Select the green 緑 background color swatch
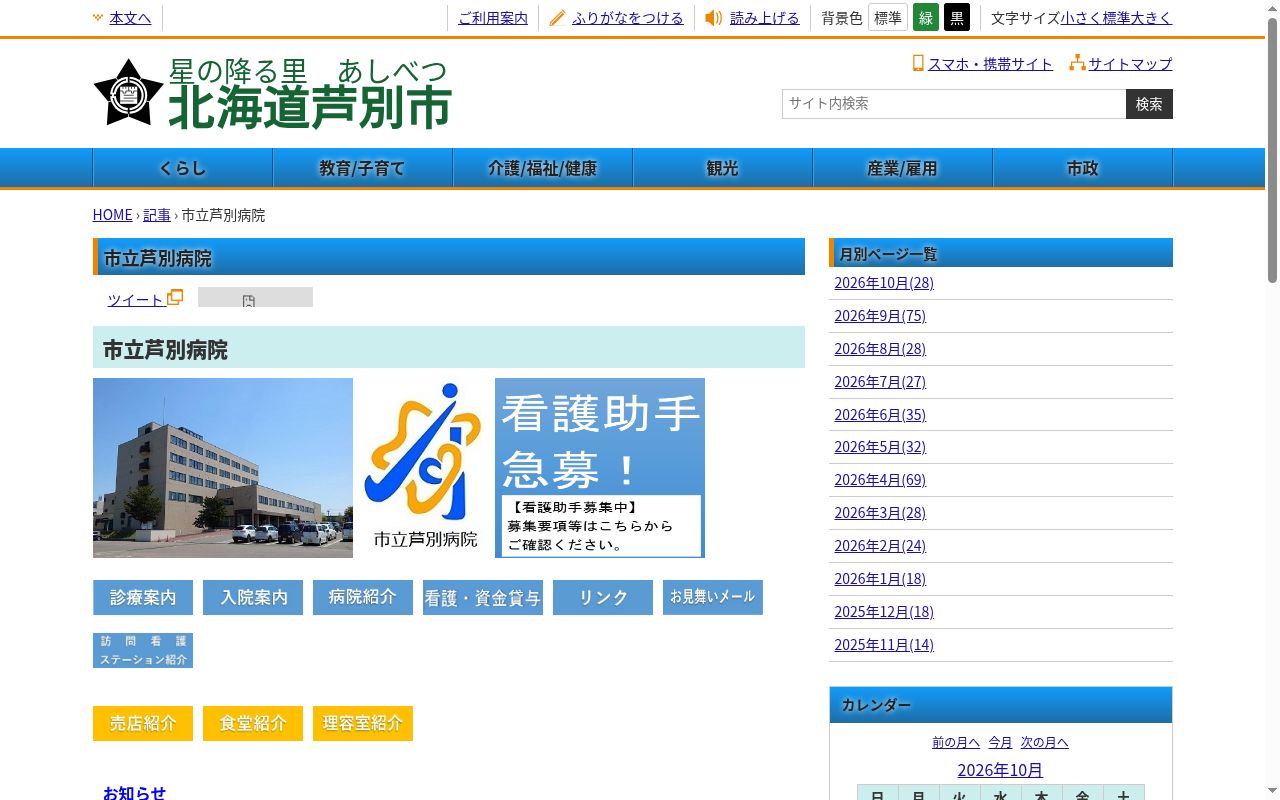This screenshot has height=800, width=1280. coord(926,18)
